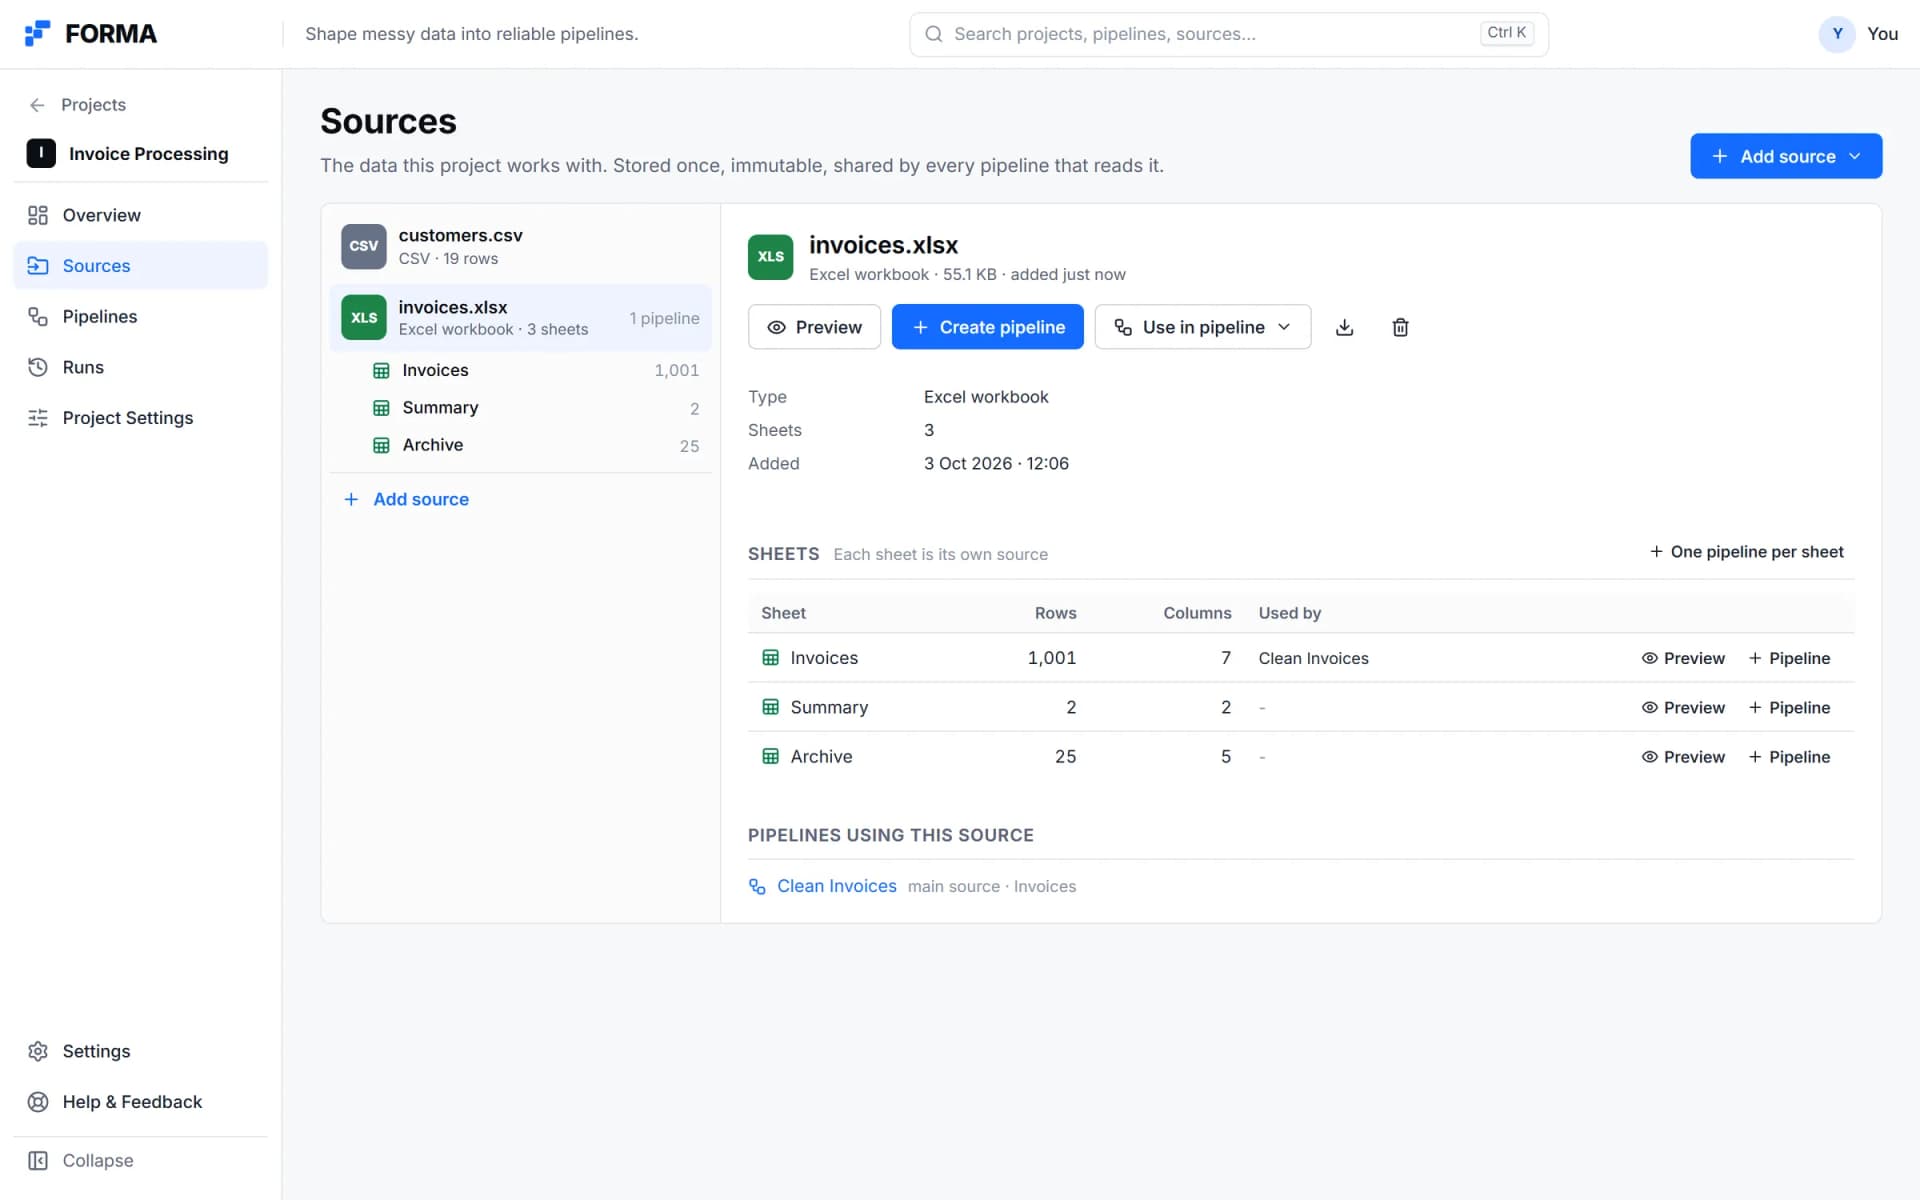Screen dimensions: 1920x1200
Task: Open the Use in pipeline dropdown
Action: coord(1202,327)
